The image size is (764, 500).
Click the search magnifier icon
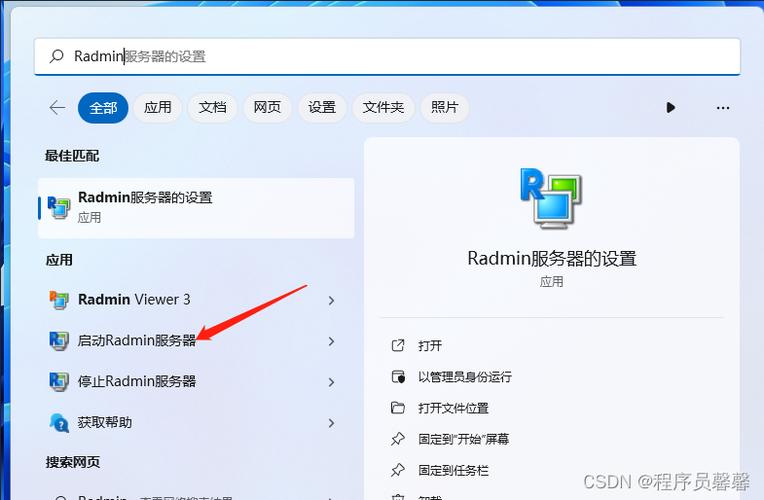pyautogui.click(x=57, y=56)
